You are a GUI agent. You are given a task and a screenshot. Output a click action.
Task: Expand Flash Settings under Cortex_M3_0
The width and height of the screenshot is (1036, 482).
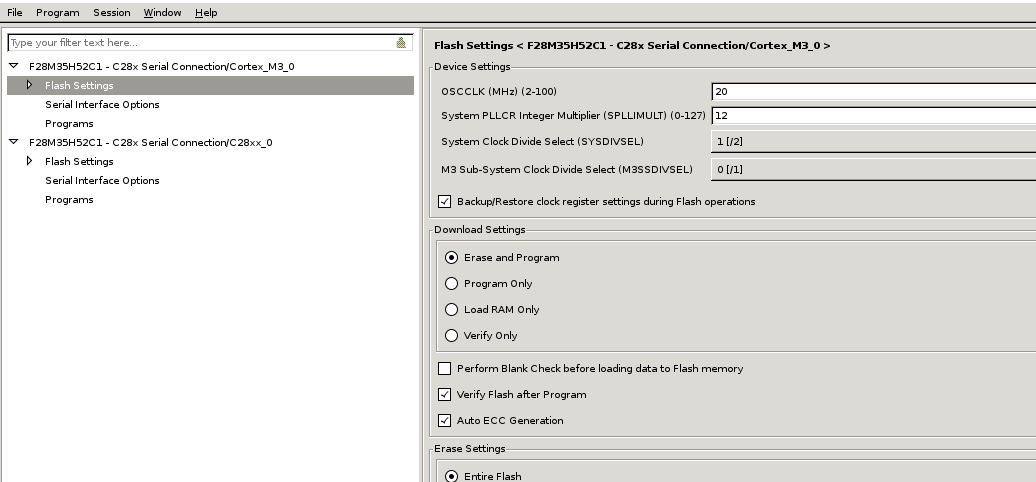tap(29, 85)
